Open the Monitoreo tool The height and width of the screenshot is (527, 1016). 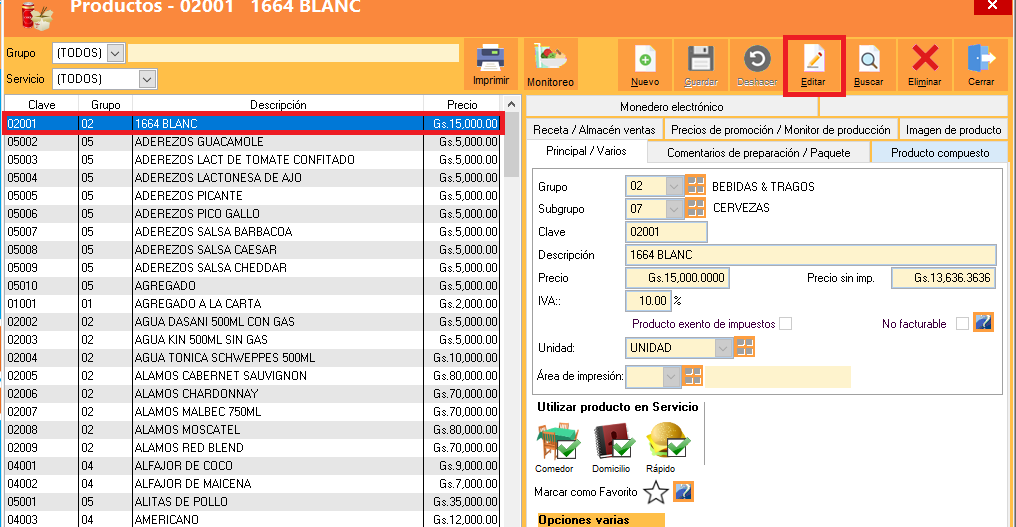(550, 64)
